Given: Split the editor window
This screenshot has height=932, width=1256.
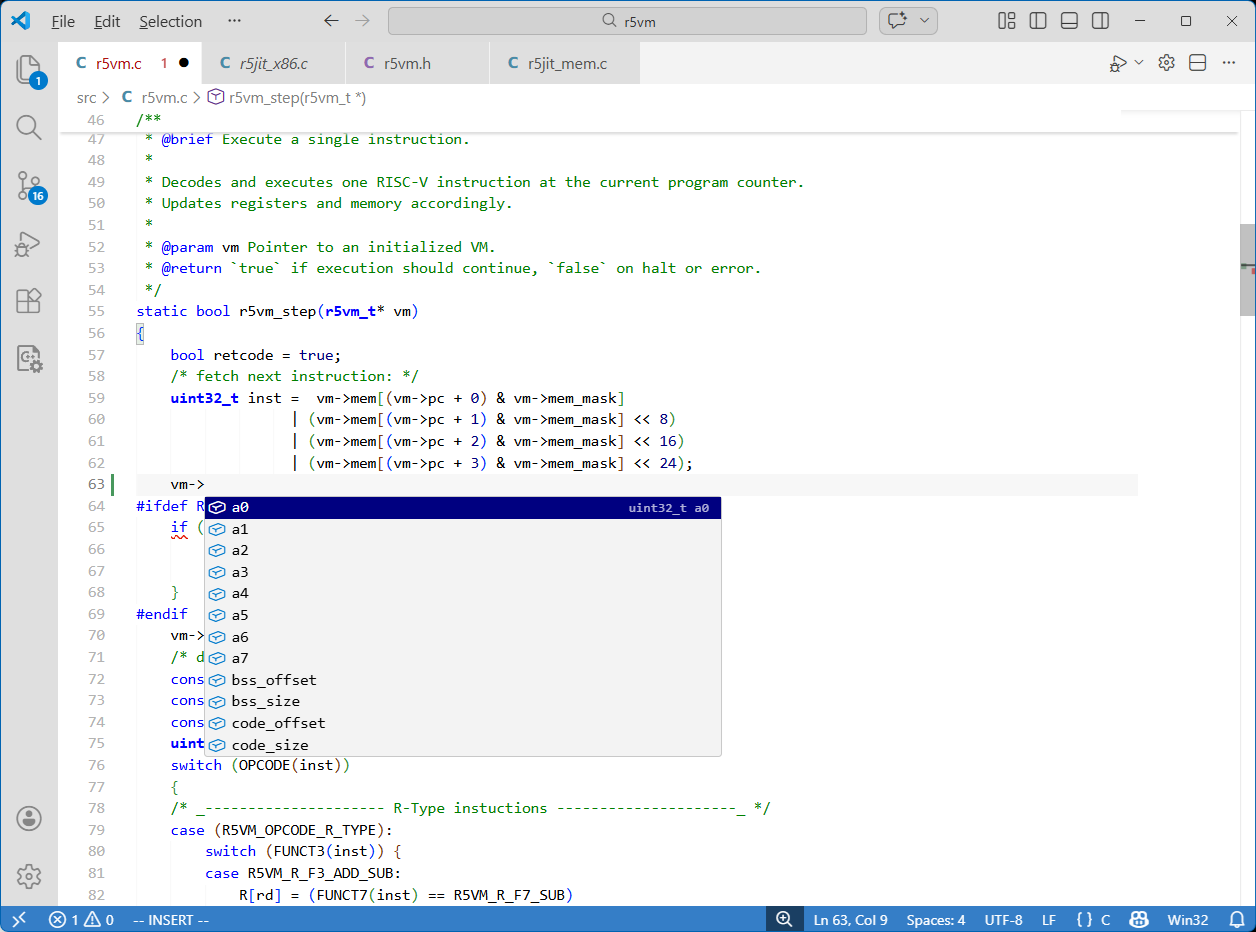Looking at the screenshot, I should [x=1197, y=62].
